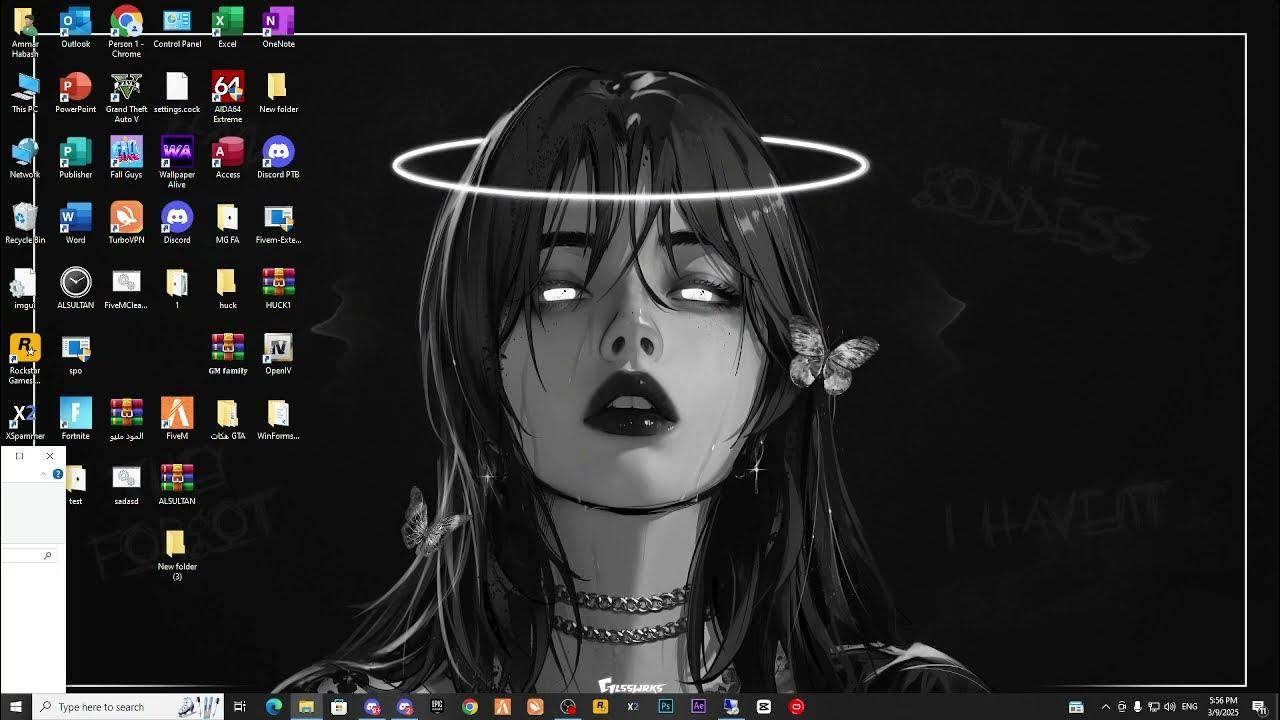Select the Recycle Bin icon
Viewport: 1280px width, 720px height.
(x=25, y=224)
